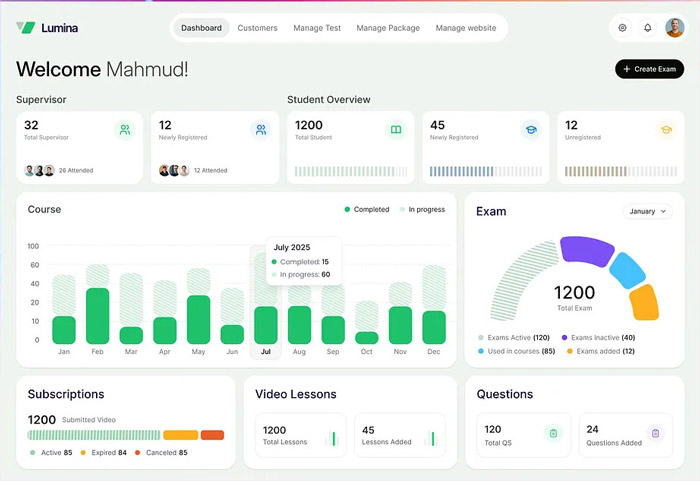The height and width of the screenshot is (481, 700).
Task: Click the Lumina logo
Action: [x=47, y=28]
